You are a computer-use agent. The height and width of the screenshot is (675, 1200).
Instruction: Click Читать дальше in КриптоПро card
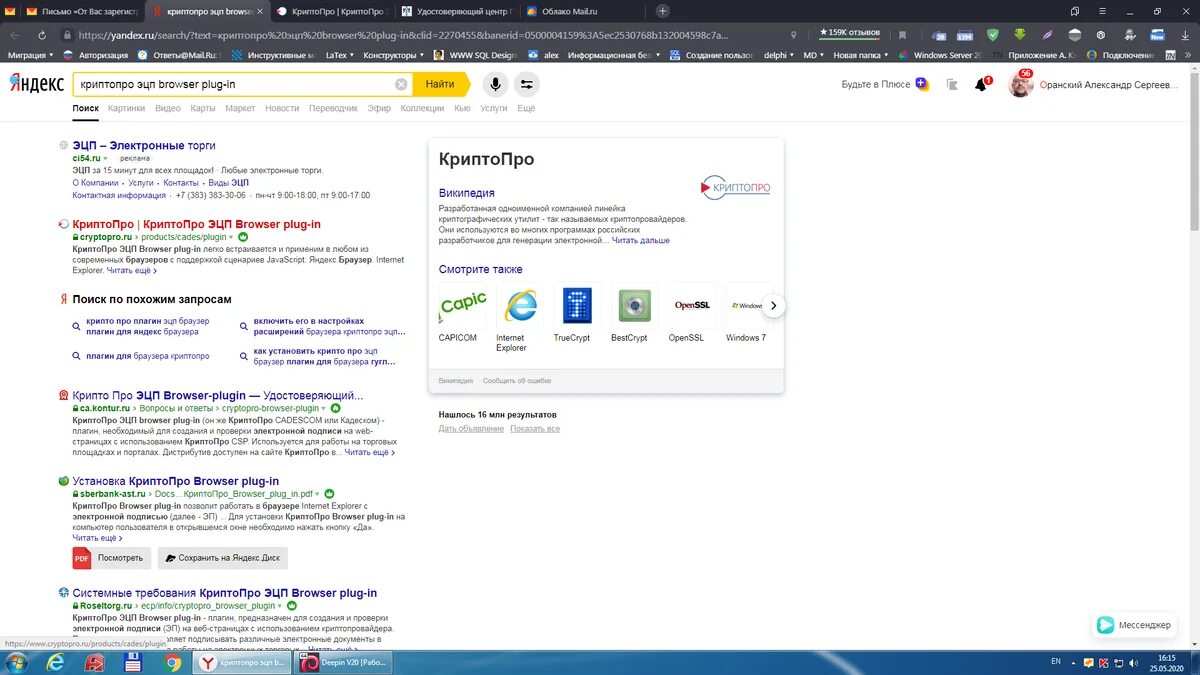[641, 241]
